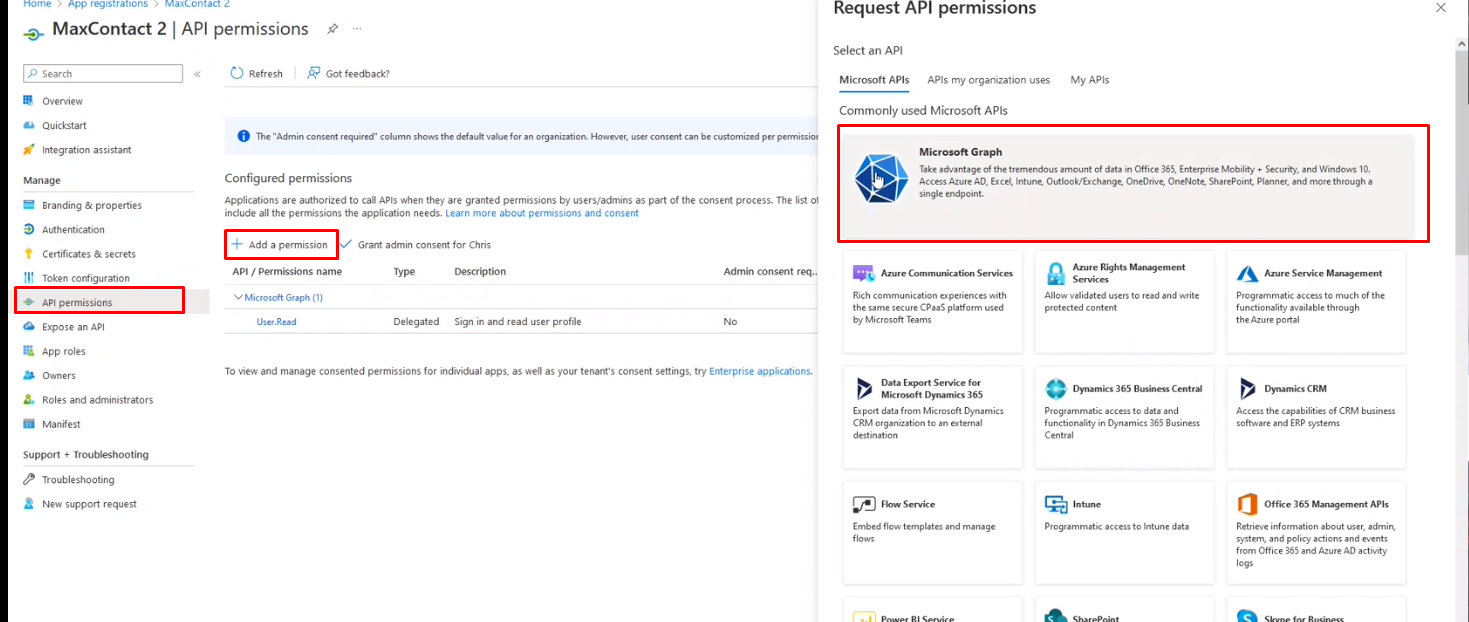Collapse the left navigation pane

pos(196,73)
